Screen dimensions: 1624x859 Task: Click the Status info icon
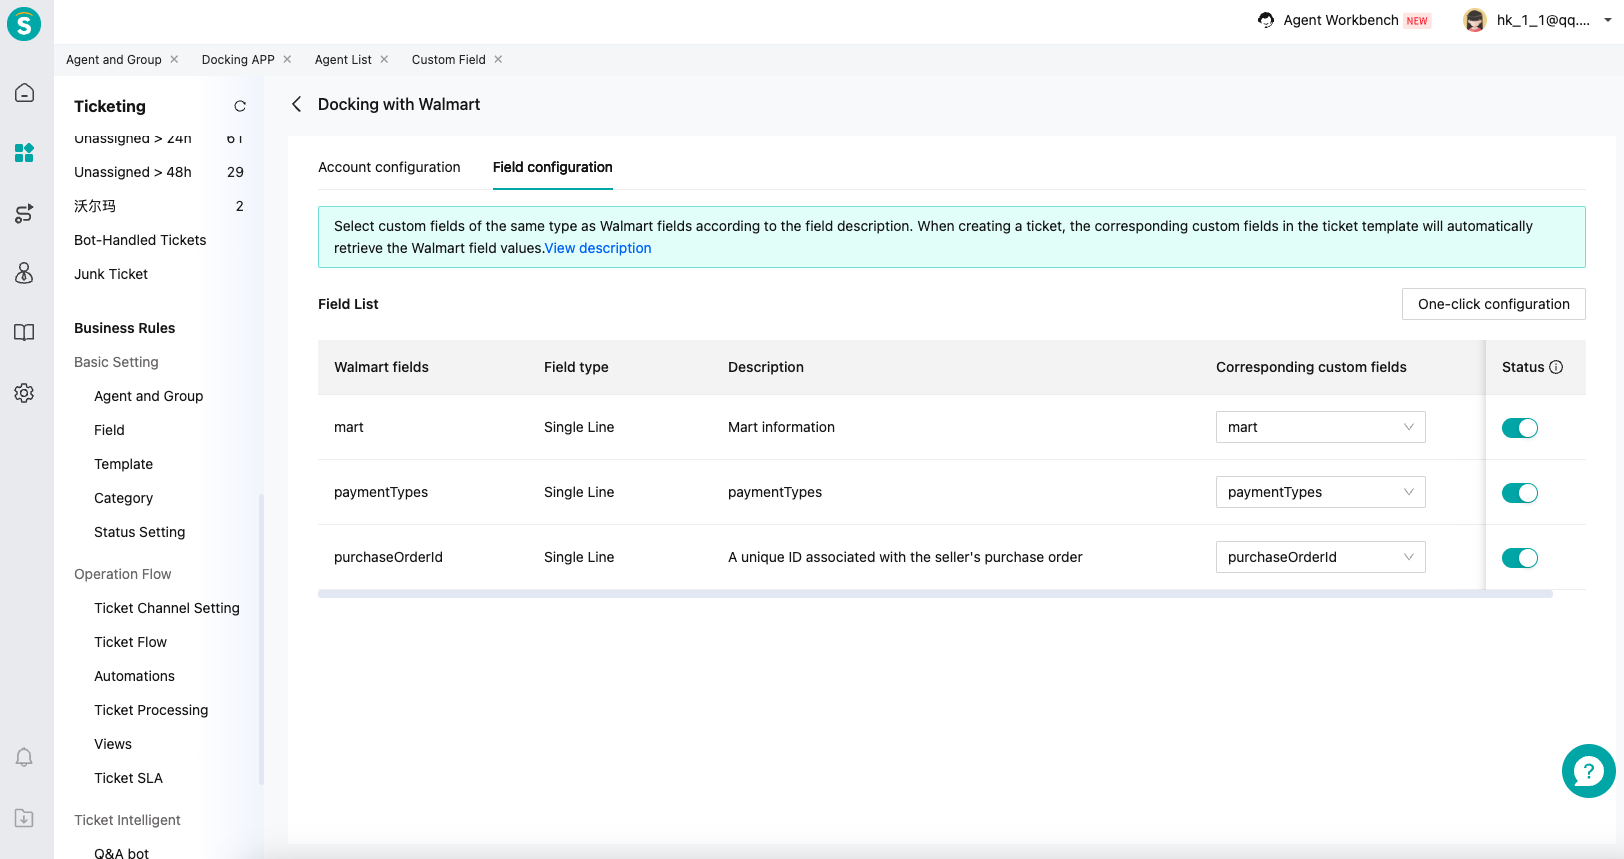[1556, 367]
